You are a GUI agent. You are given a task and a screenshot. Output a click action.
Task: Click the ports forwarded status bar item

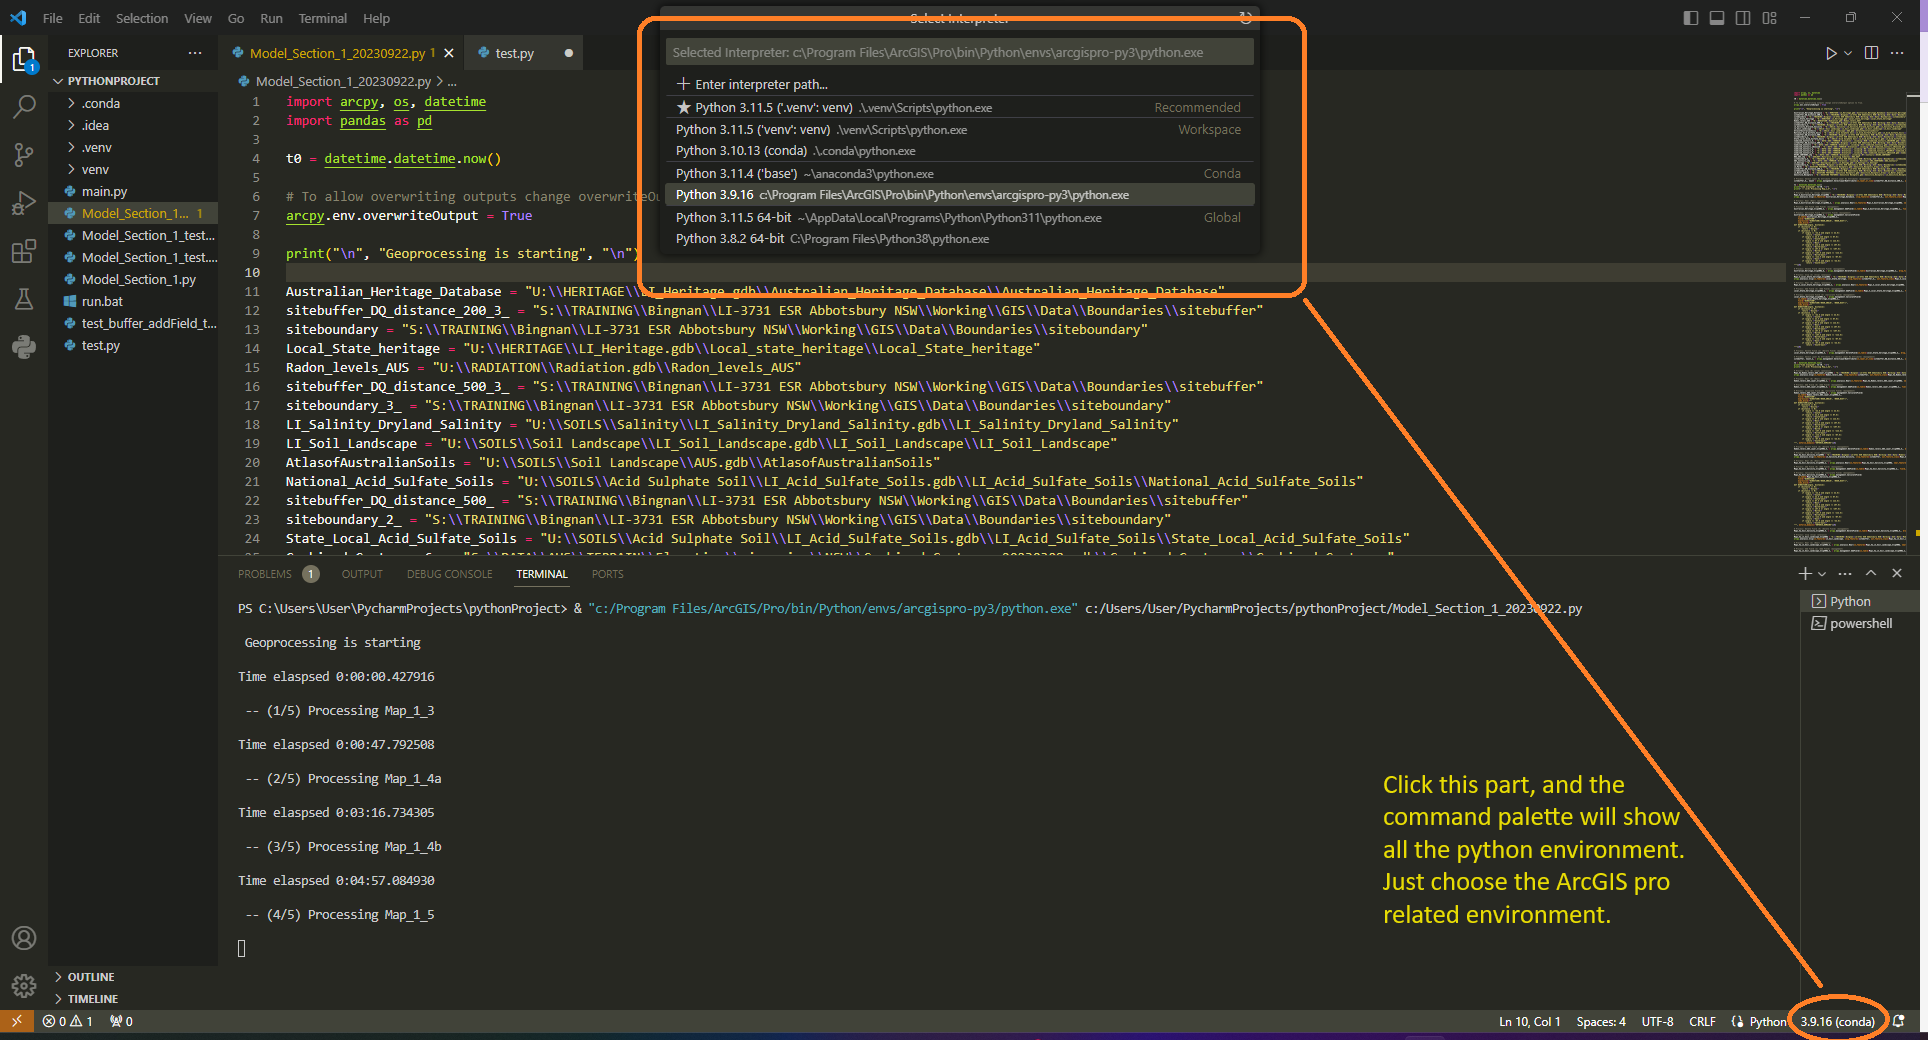click(x=121, y=1021)
